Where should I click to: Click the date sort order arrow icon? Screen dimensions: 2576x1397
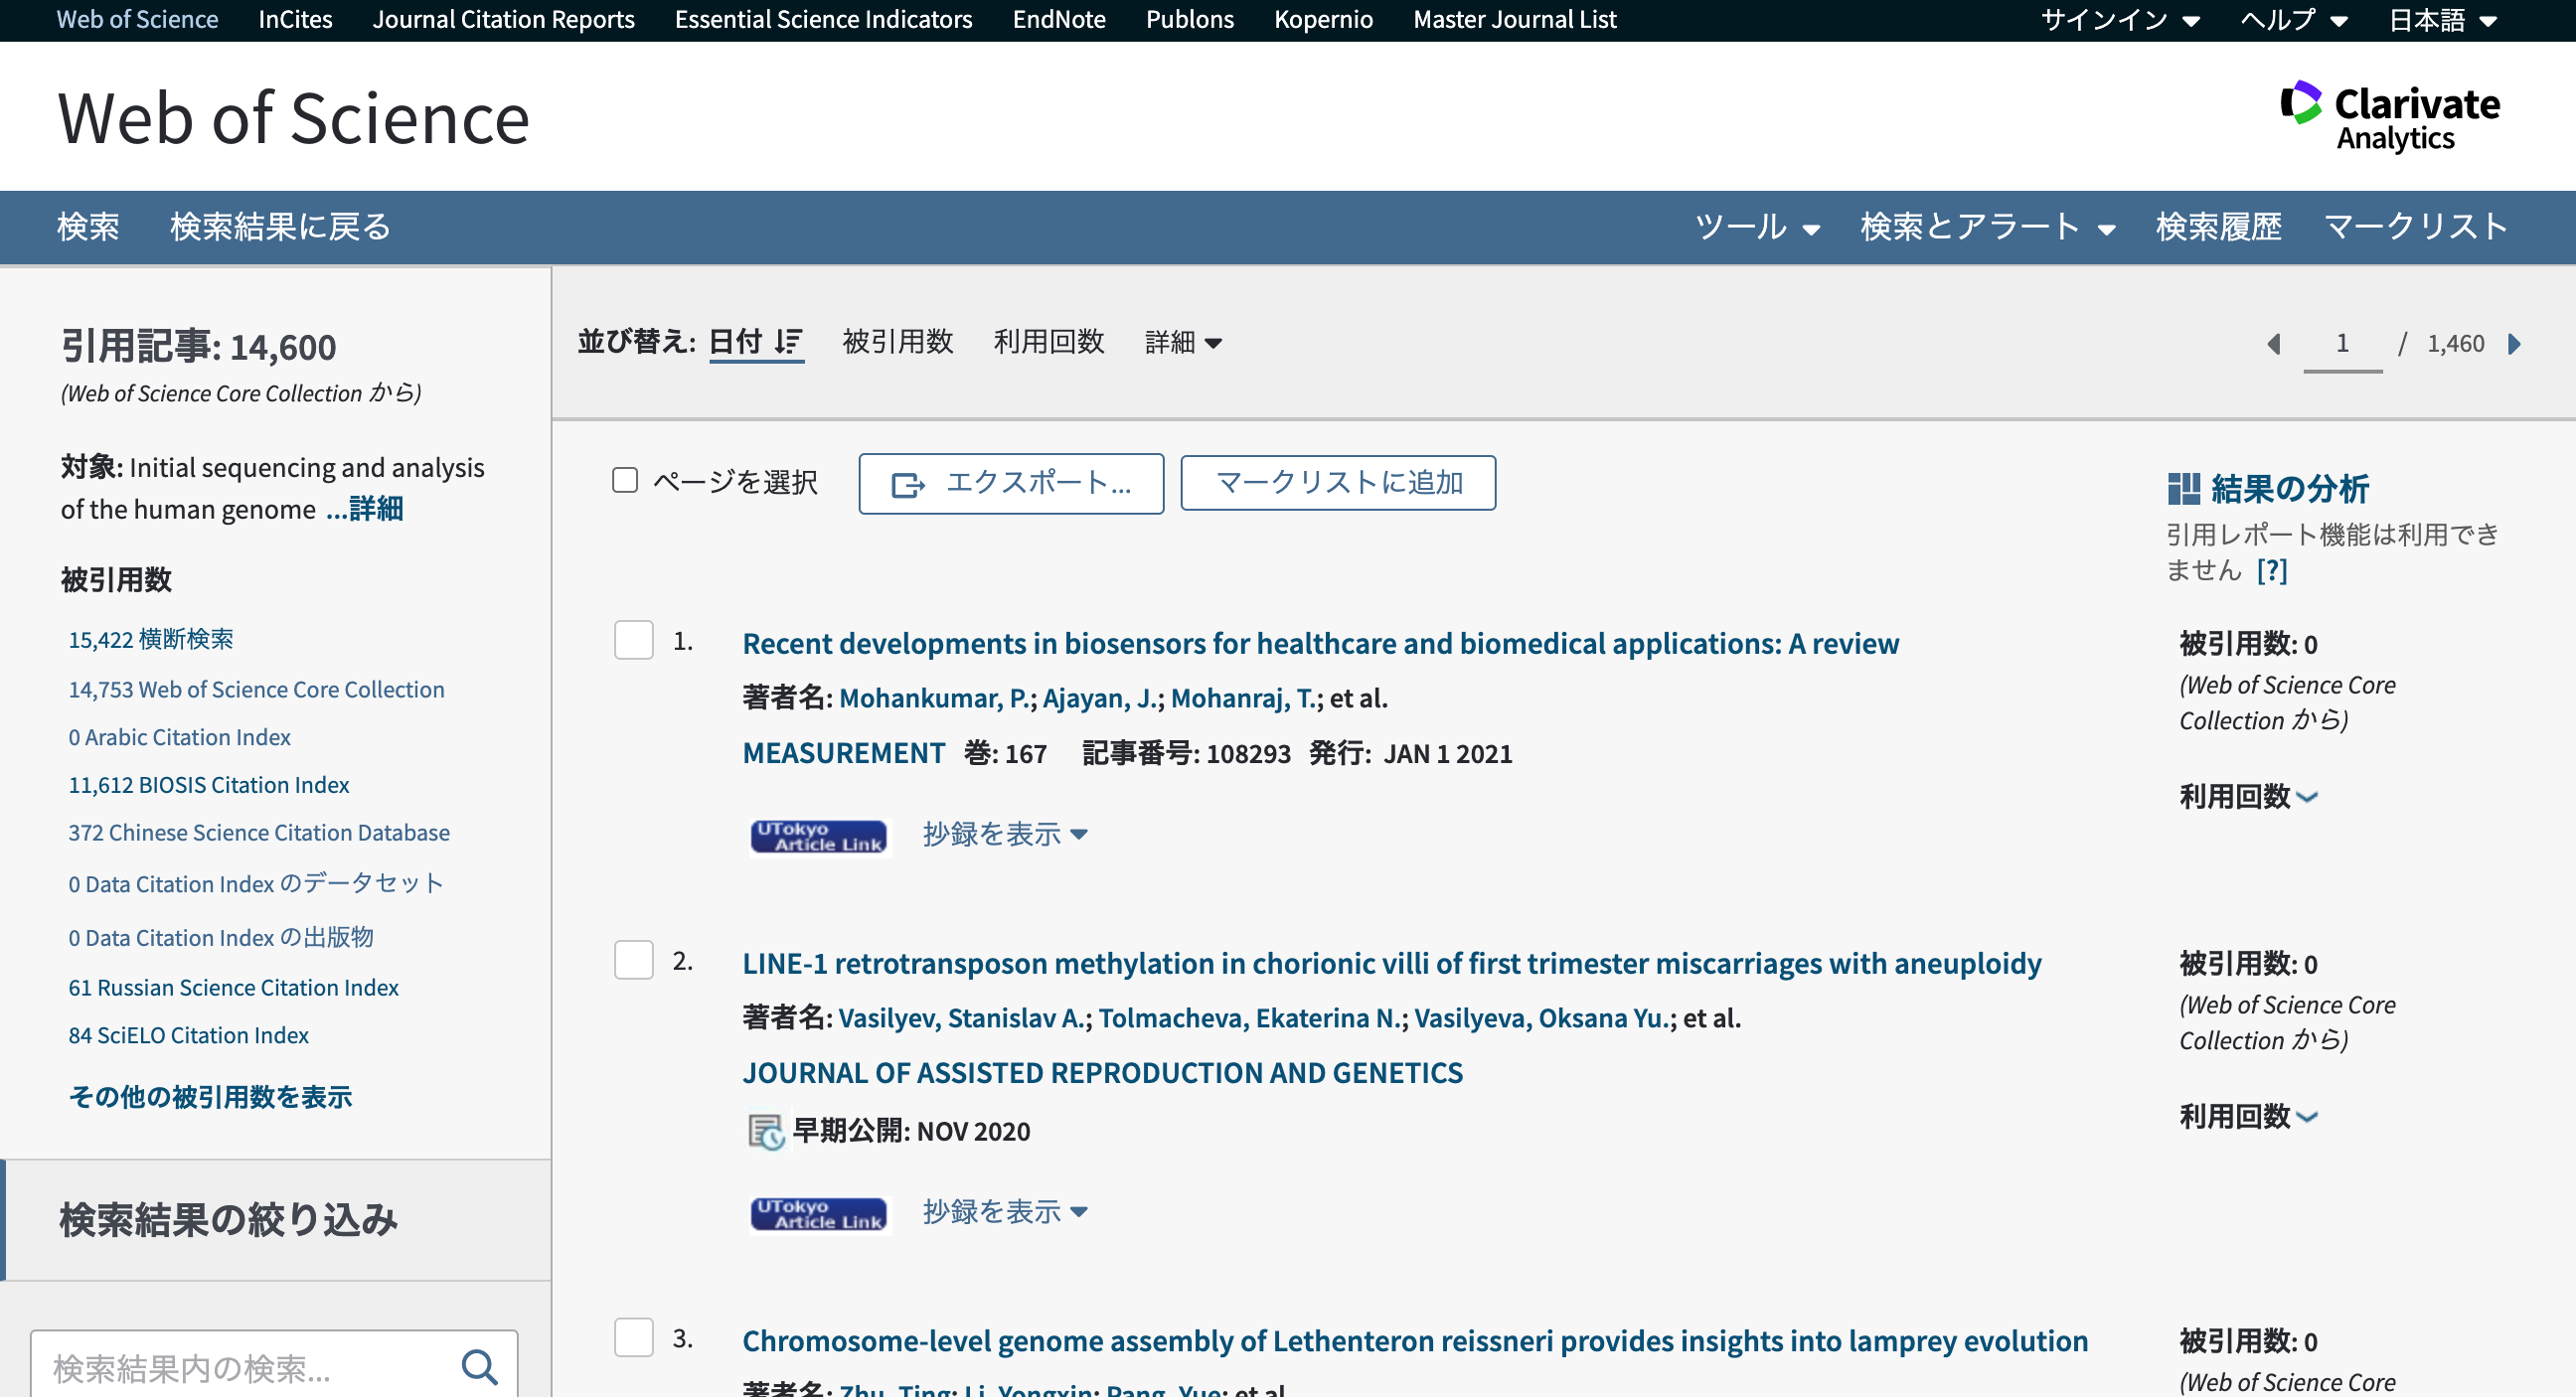pyautogui.click(x=788, y=341)
